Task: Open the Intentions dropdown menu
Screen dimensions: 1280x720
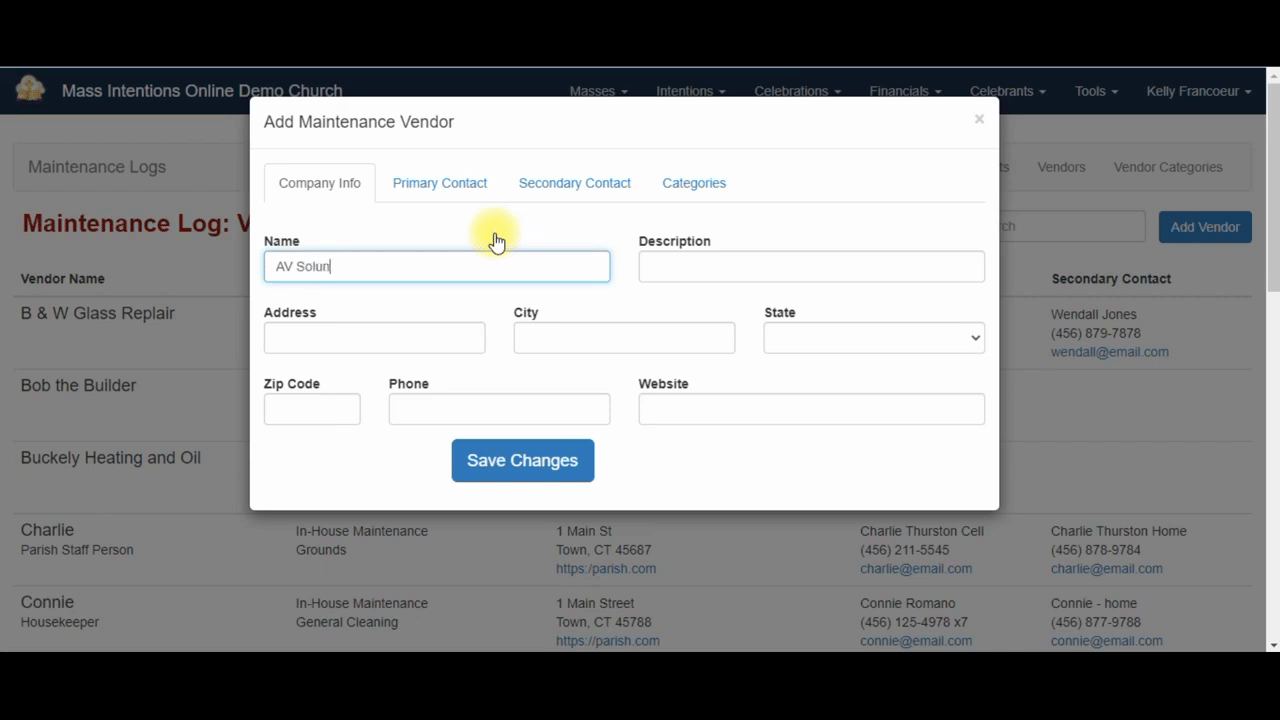Action: (691, 91)
